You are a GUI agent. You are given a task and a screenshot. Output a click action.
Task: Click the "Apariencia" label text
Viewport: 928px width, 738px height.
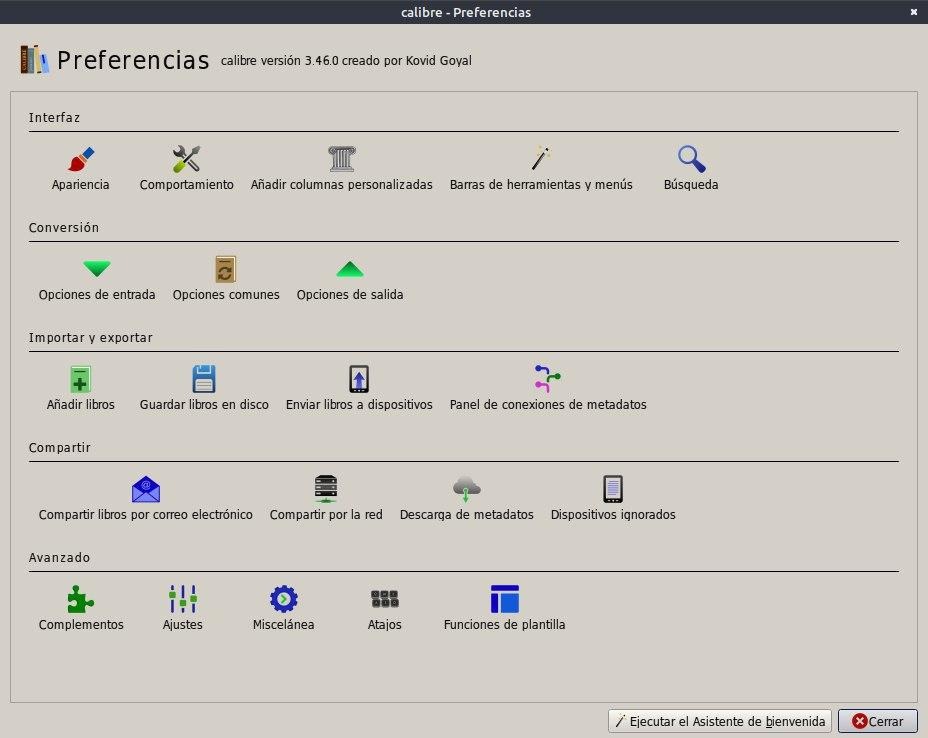click(80, 185)
